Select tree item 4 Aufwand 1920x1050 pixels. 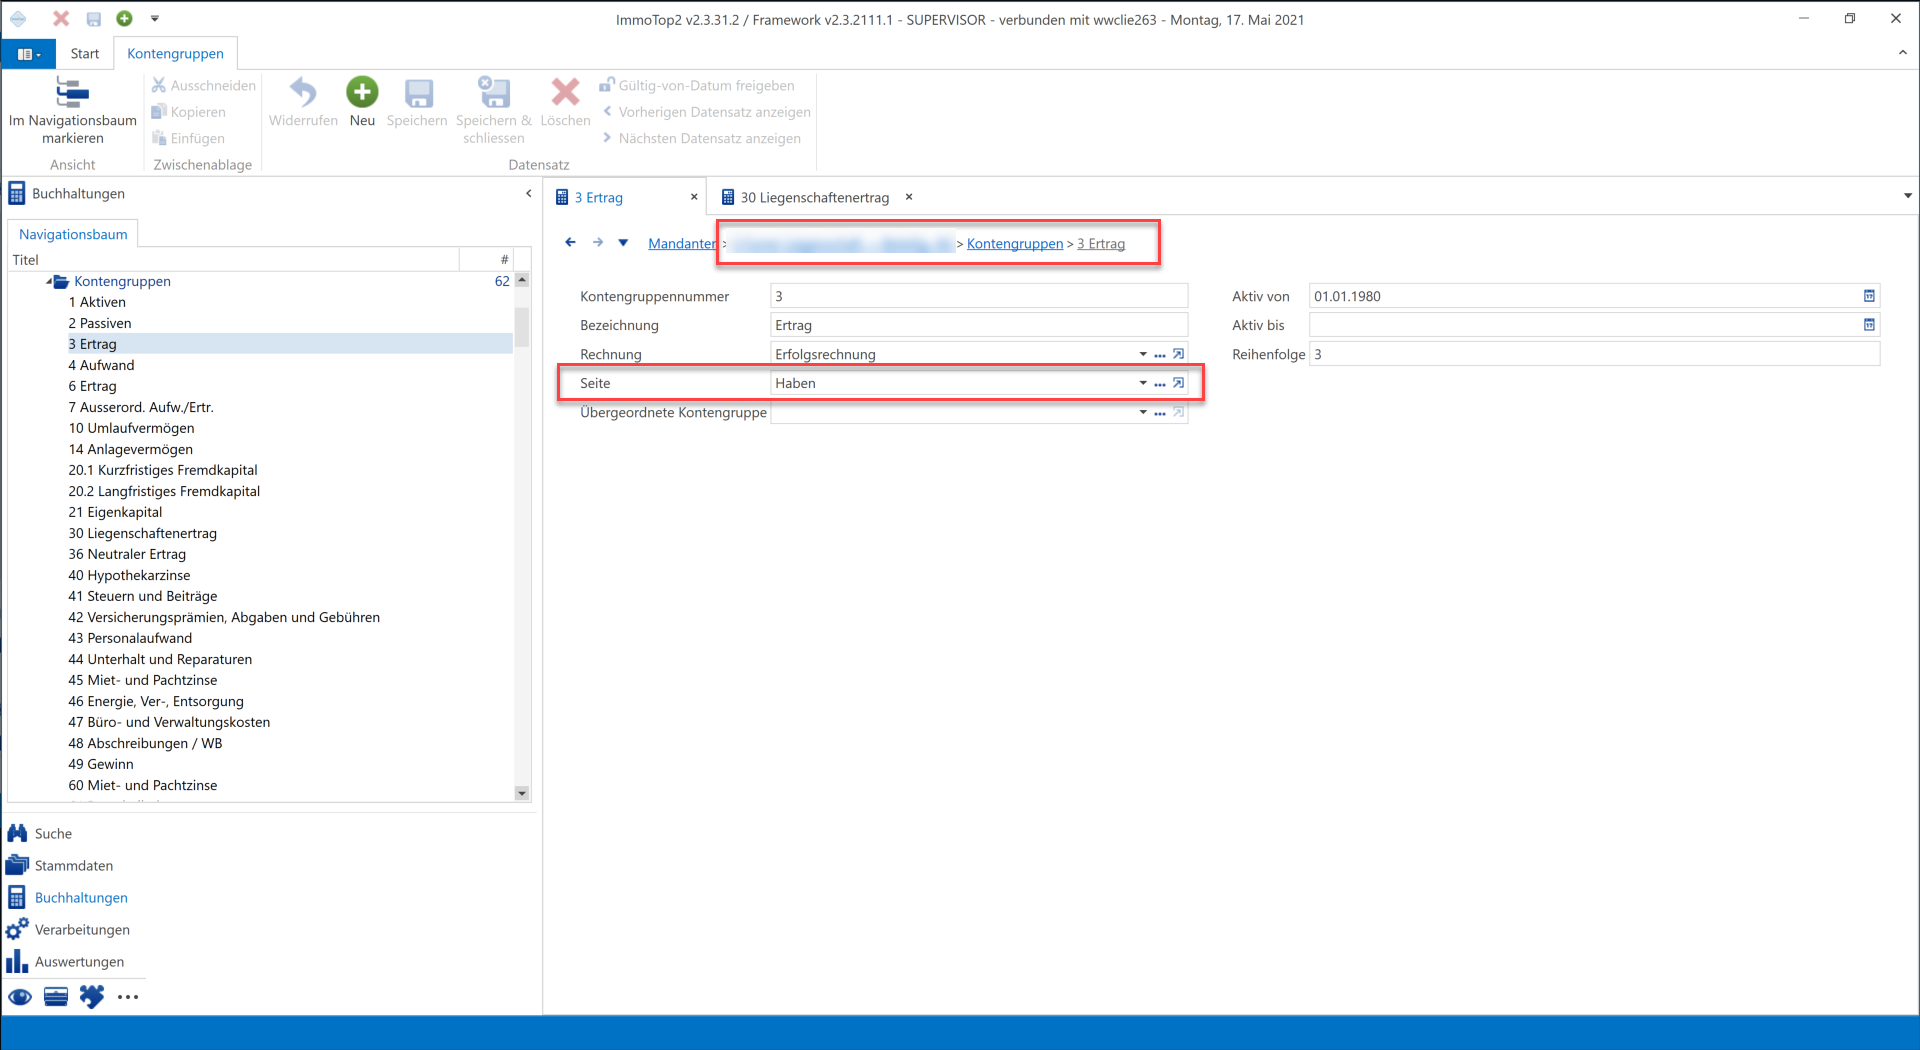pos(101,365)
